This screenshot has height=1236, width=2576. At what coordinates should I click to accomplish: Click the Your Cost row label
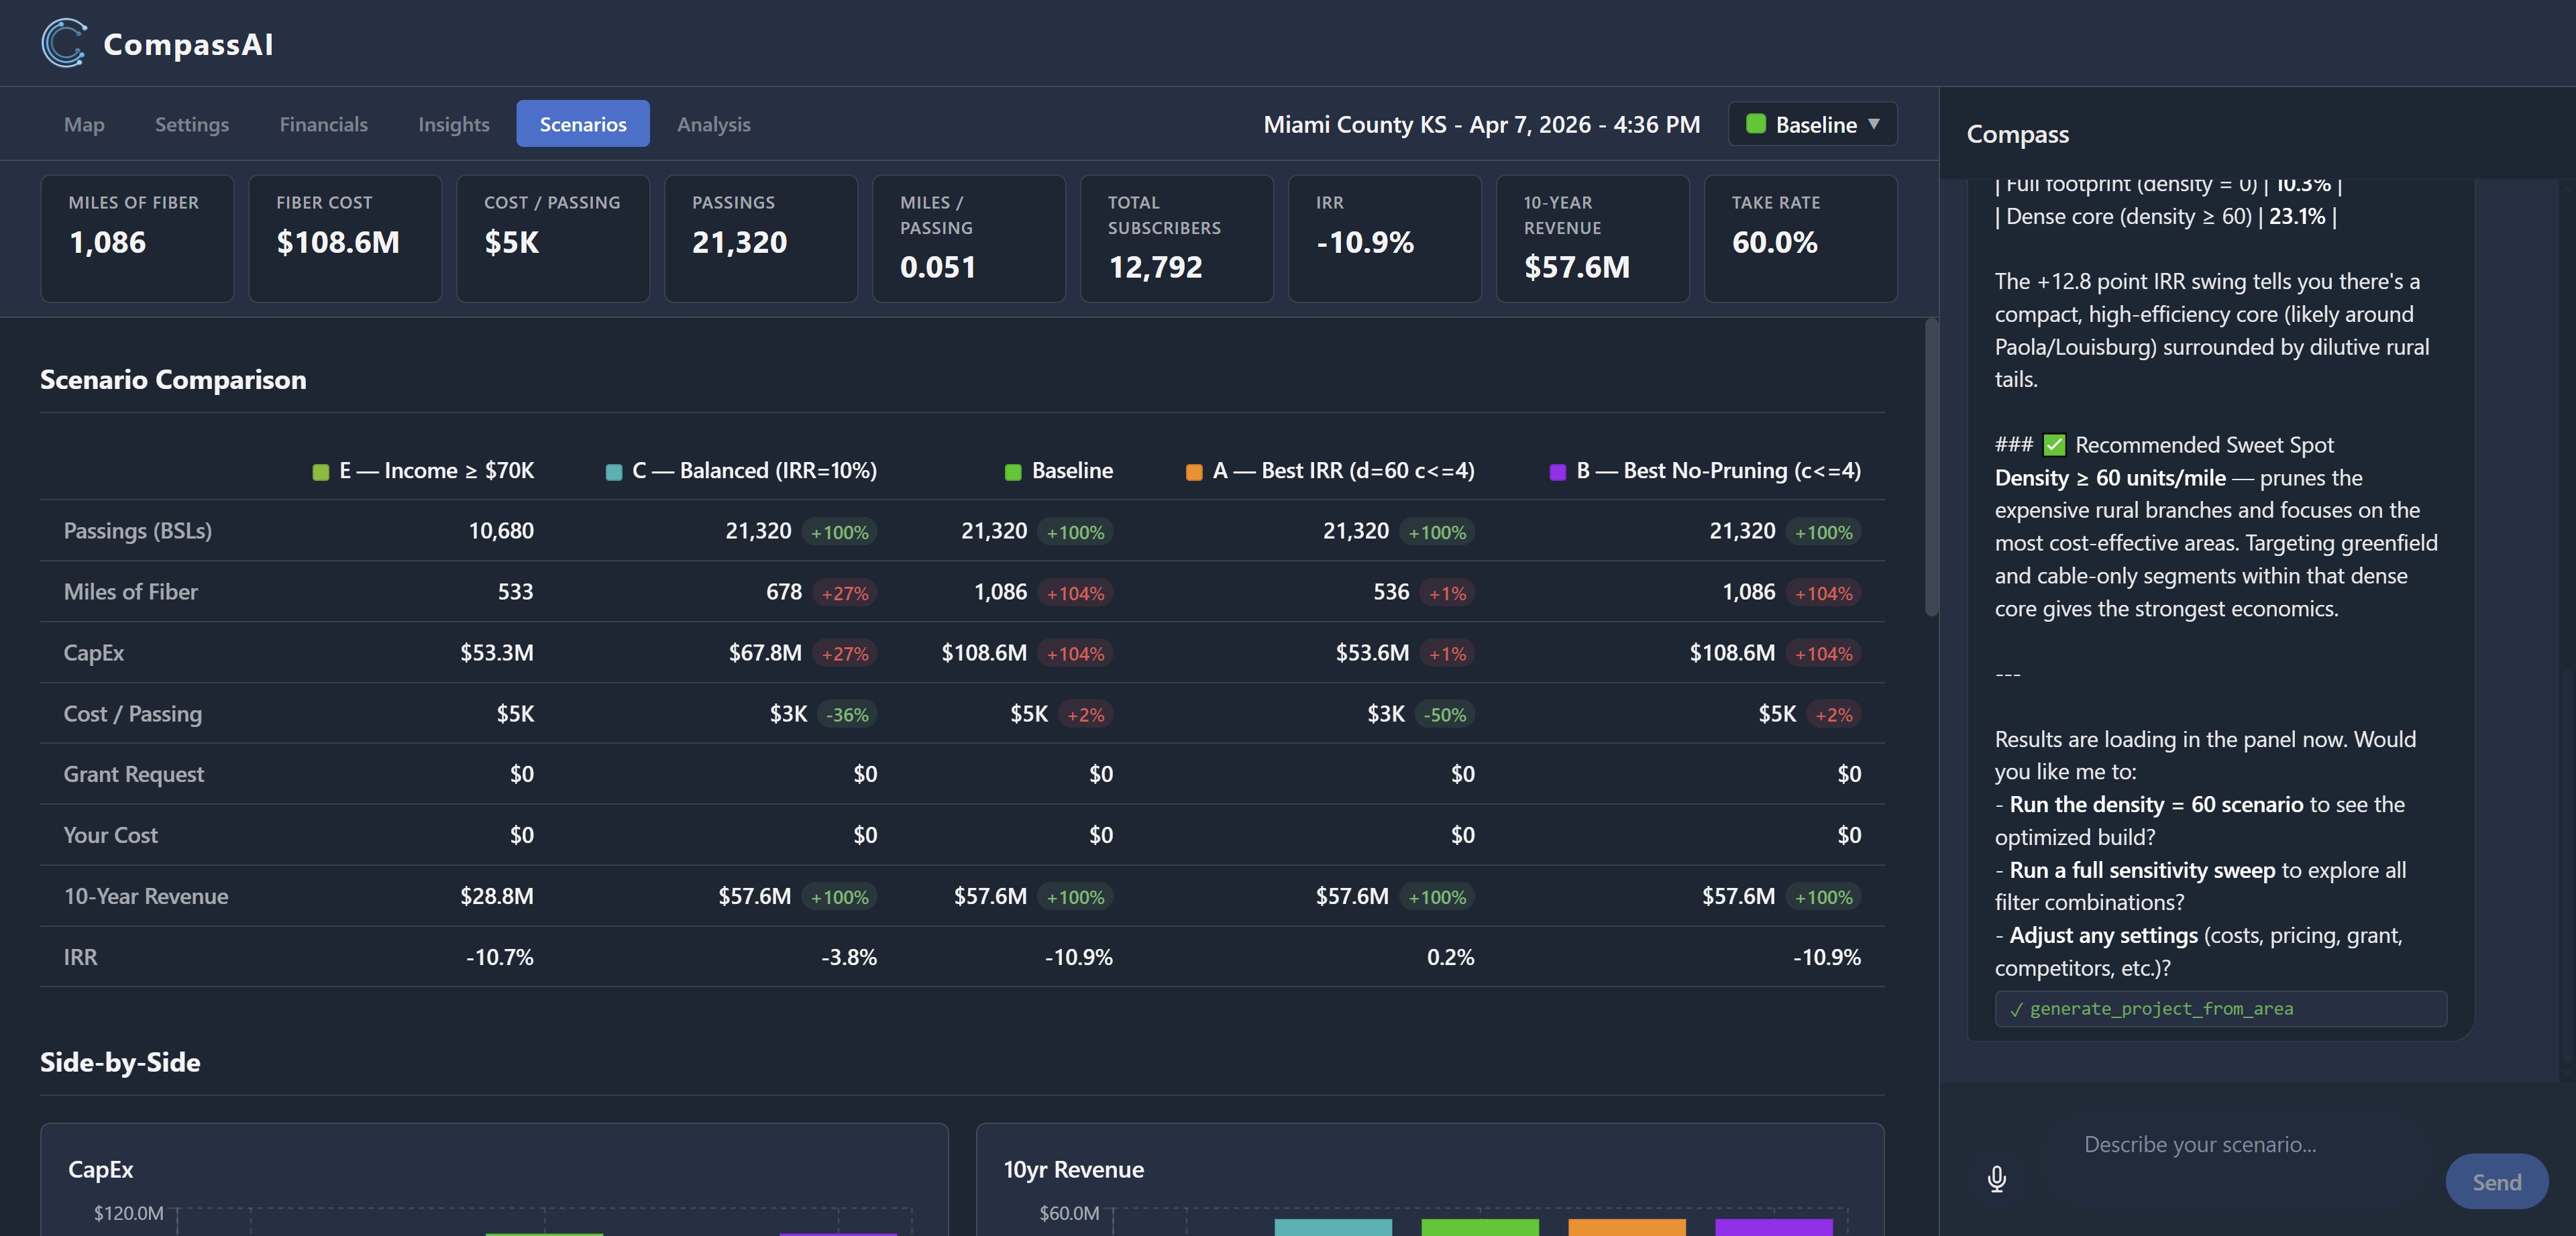click(x=111, y=835)
